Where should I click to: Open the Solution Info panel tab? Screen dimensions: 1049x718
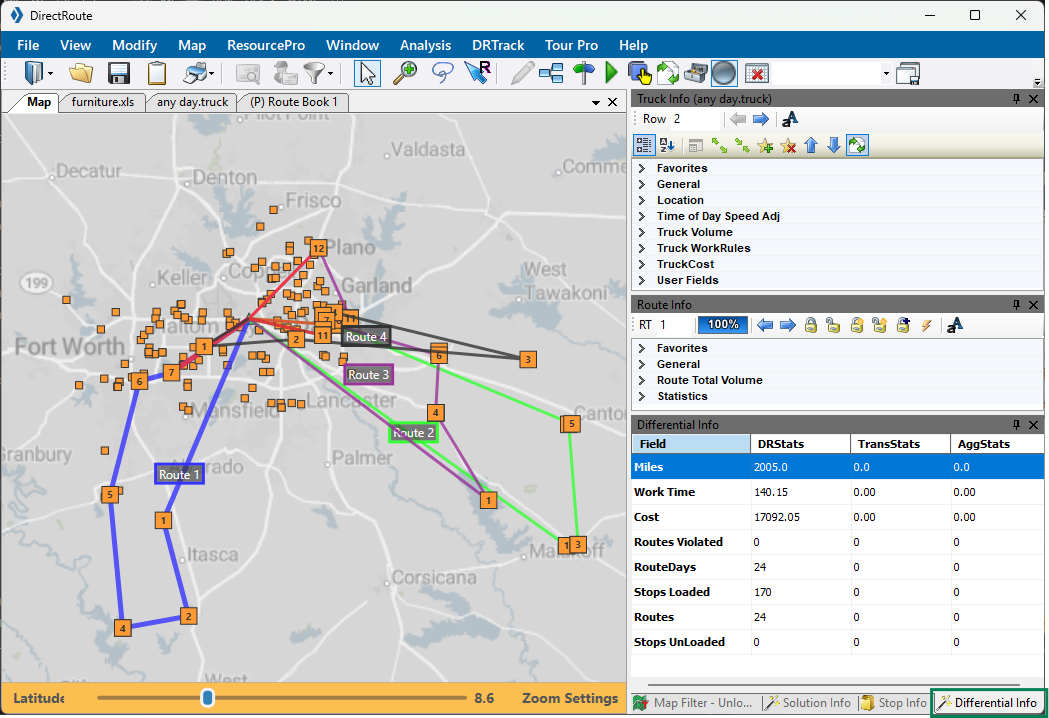tap(809, 703)
